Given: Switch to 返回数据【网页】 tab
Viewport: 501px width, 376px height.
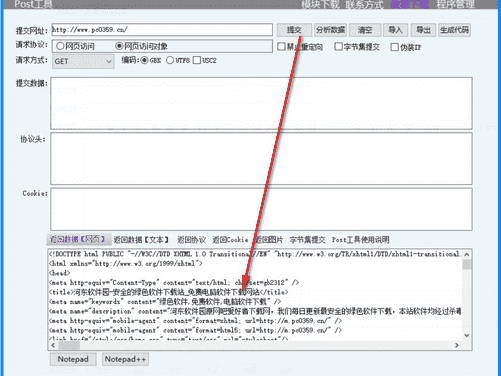Looking at the screenshot, I should [x=78, y=239].
